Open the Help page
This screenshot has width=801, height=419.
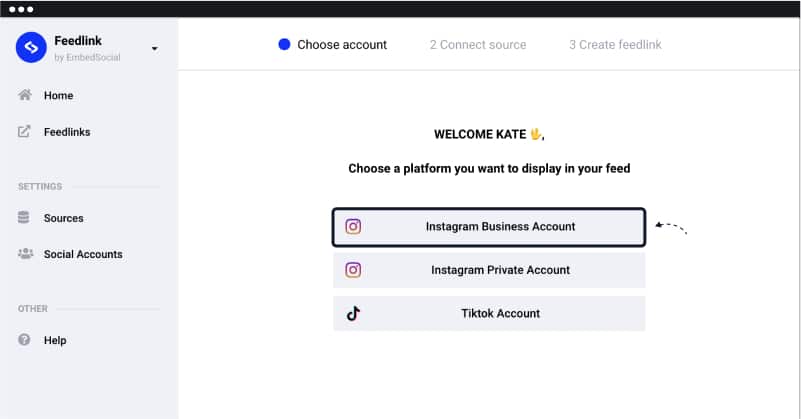coord(55,340)
